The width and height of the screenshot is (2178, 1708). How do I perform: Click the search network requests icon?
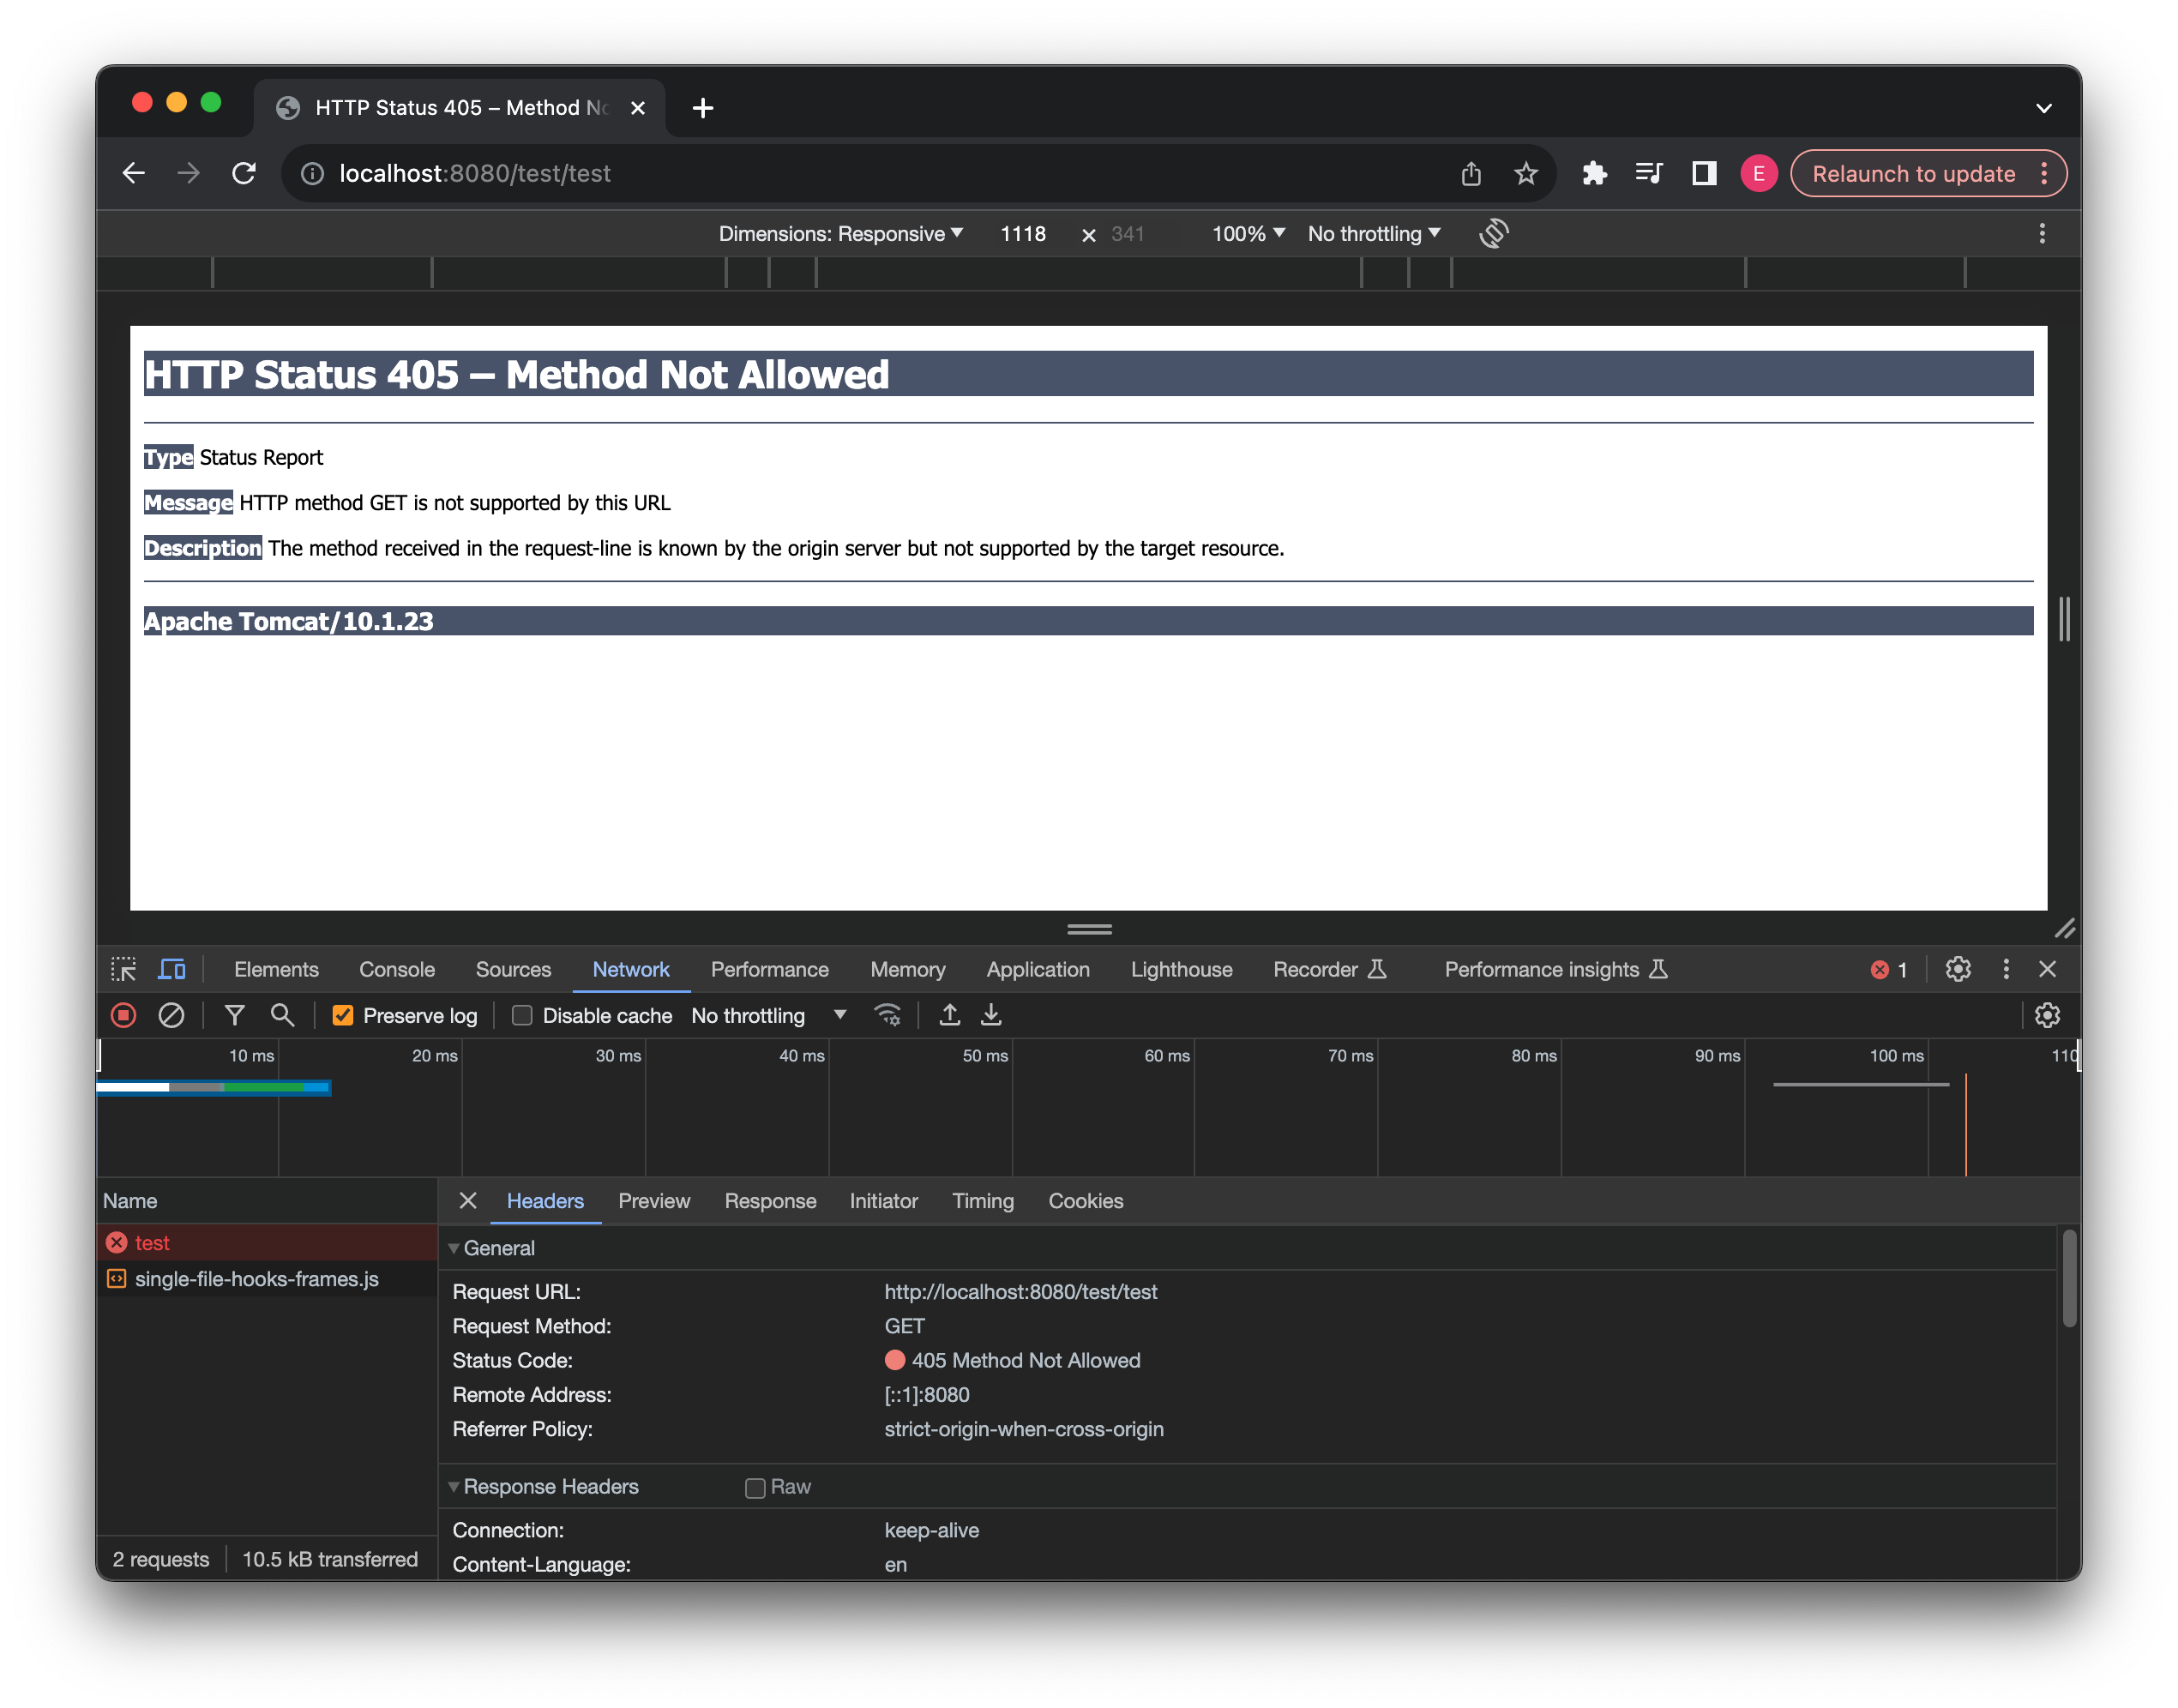tap(283, 1013)
